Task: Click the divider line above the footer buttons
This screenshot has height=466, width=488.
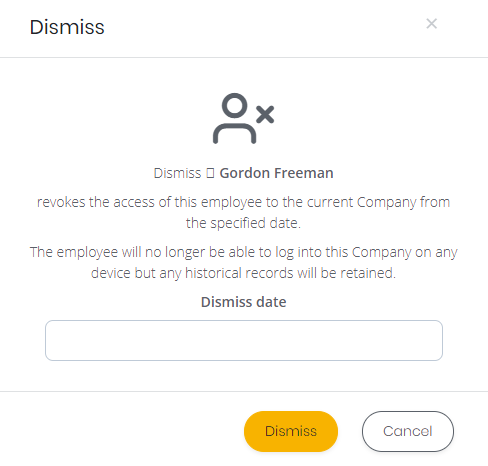Action: click(x=244, y=391)
